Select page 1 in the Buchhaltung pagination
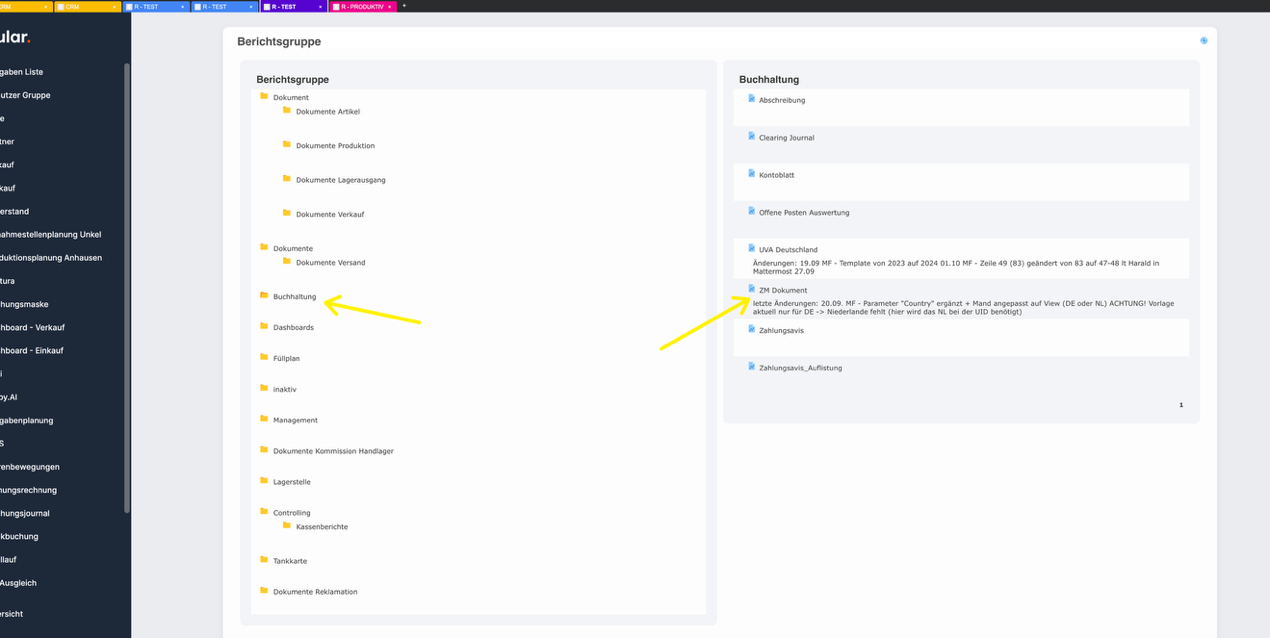The width and height of the screenshot is (1270, 638). pyautogui.click(x=1181, y=405)
